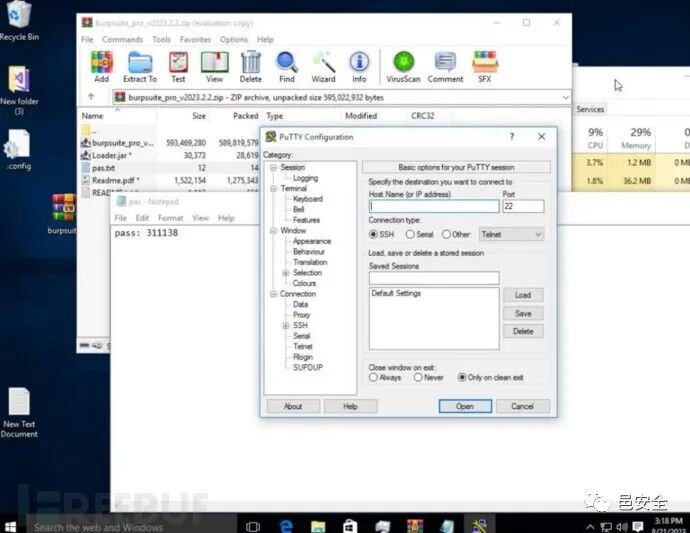Open the WinRAR Options menu
The image size is (690, 533).
[234, 39]
